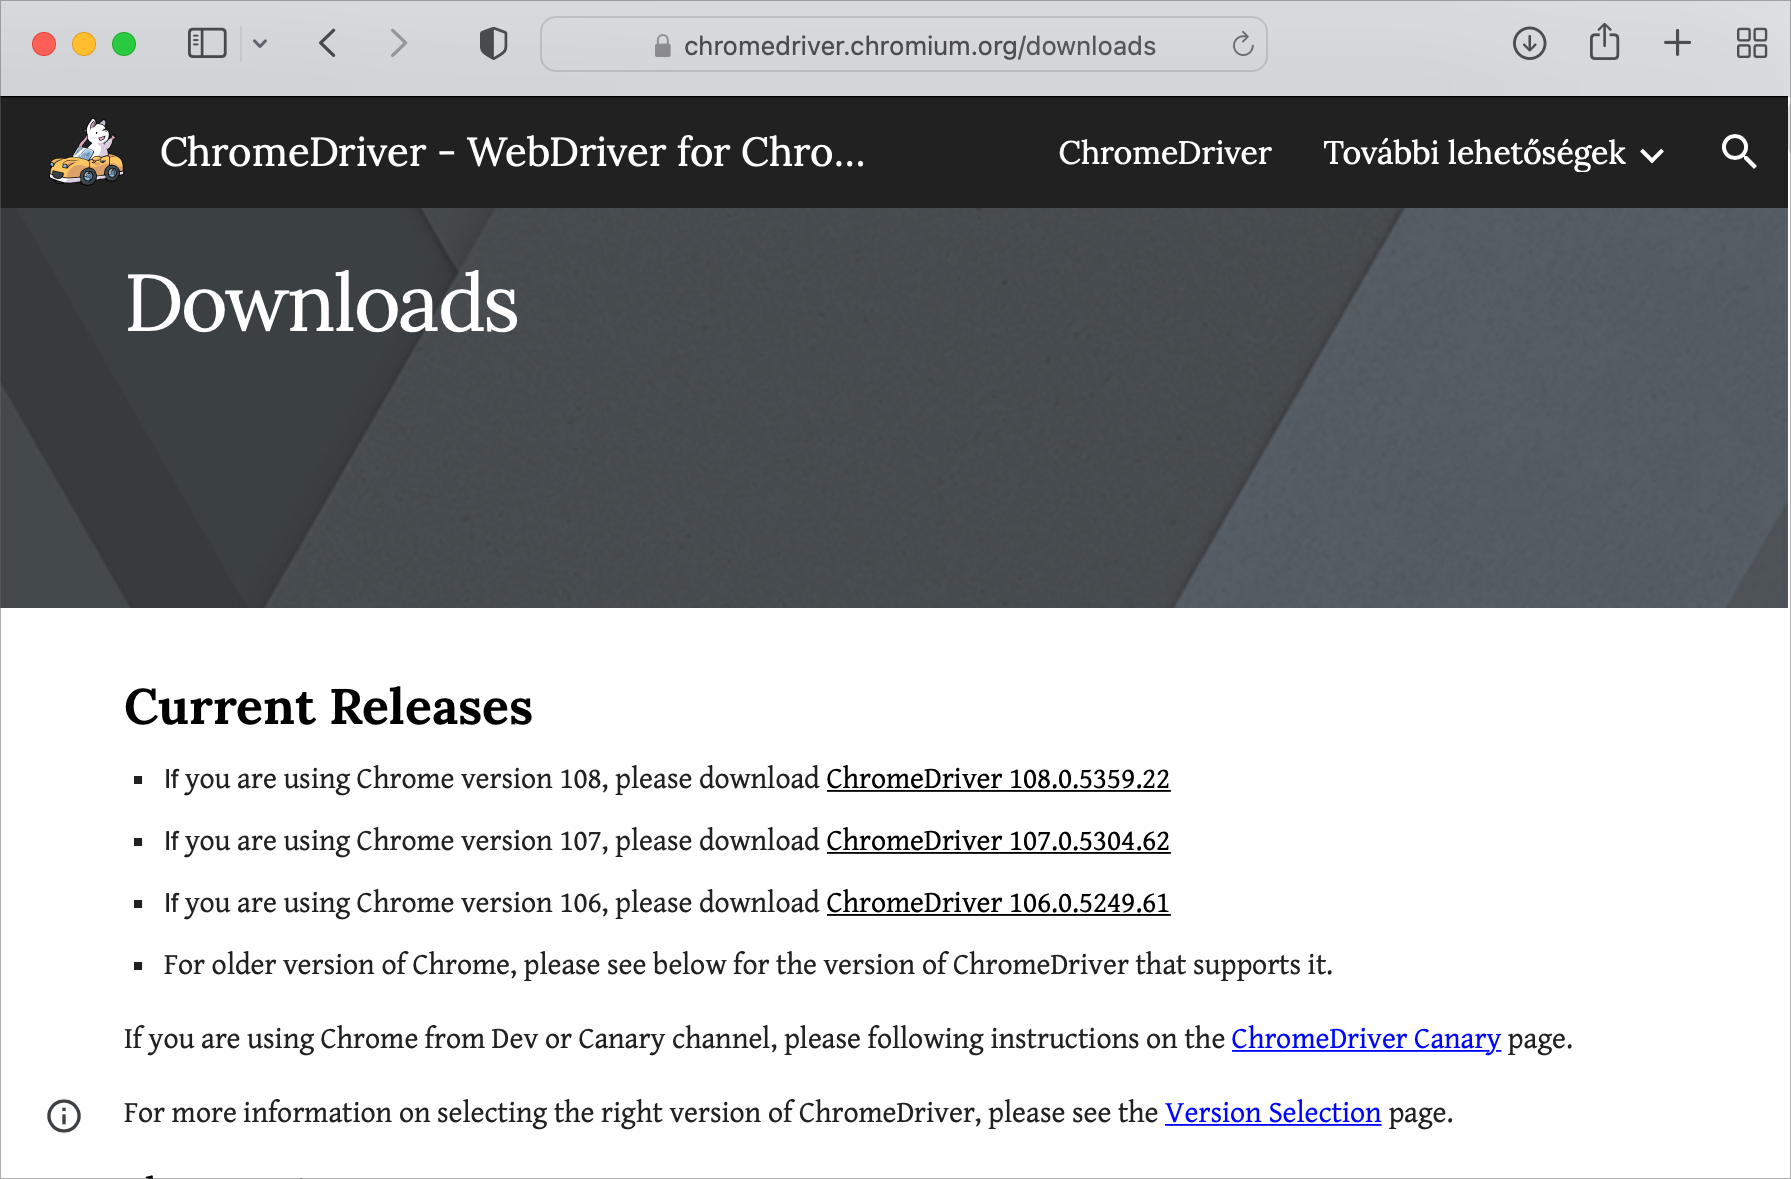Click the lock icon in the address bar

pyautogui.click(x=662, y=46)
